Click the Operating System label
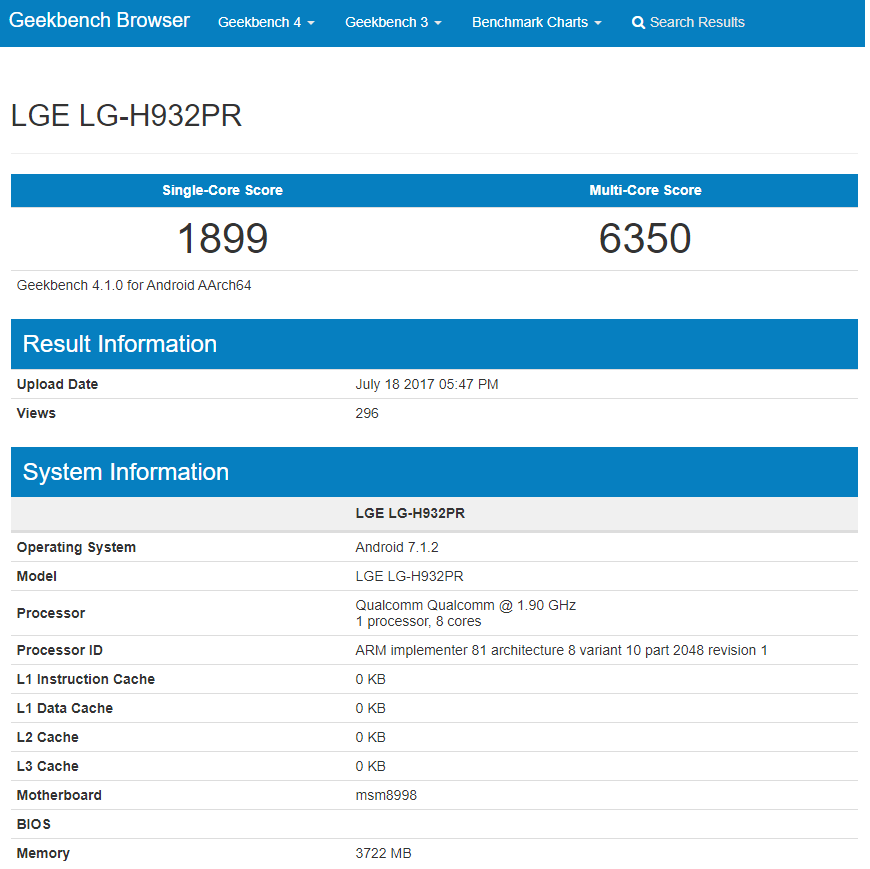Image resolution: width=870 pixels, height=869 pixels. [x=76, y=547]
